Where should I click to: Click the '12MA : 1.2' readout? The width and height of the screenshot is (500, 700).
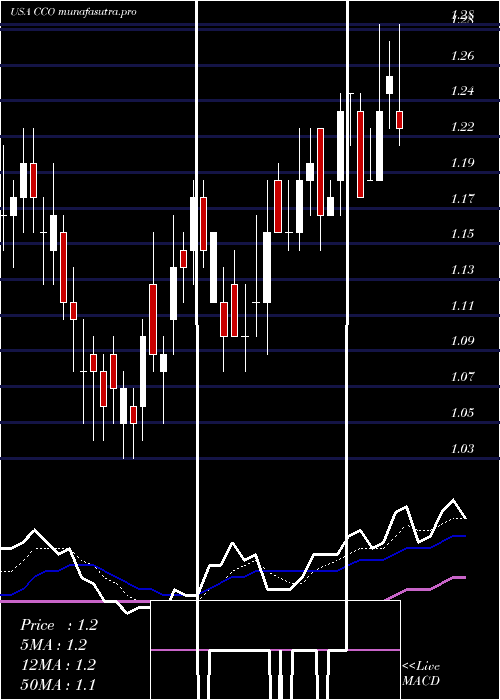point(58,665)
